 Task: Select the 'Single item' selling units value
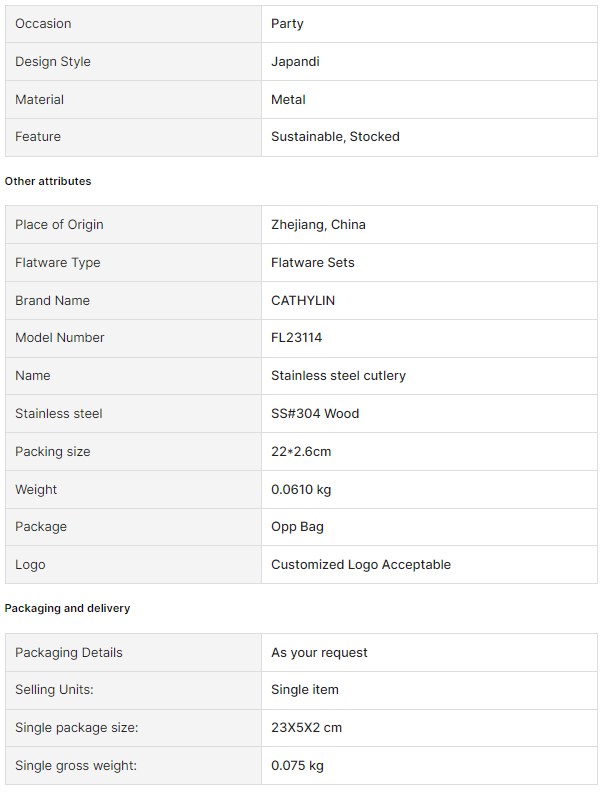click(305, 690)
